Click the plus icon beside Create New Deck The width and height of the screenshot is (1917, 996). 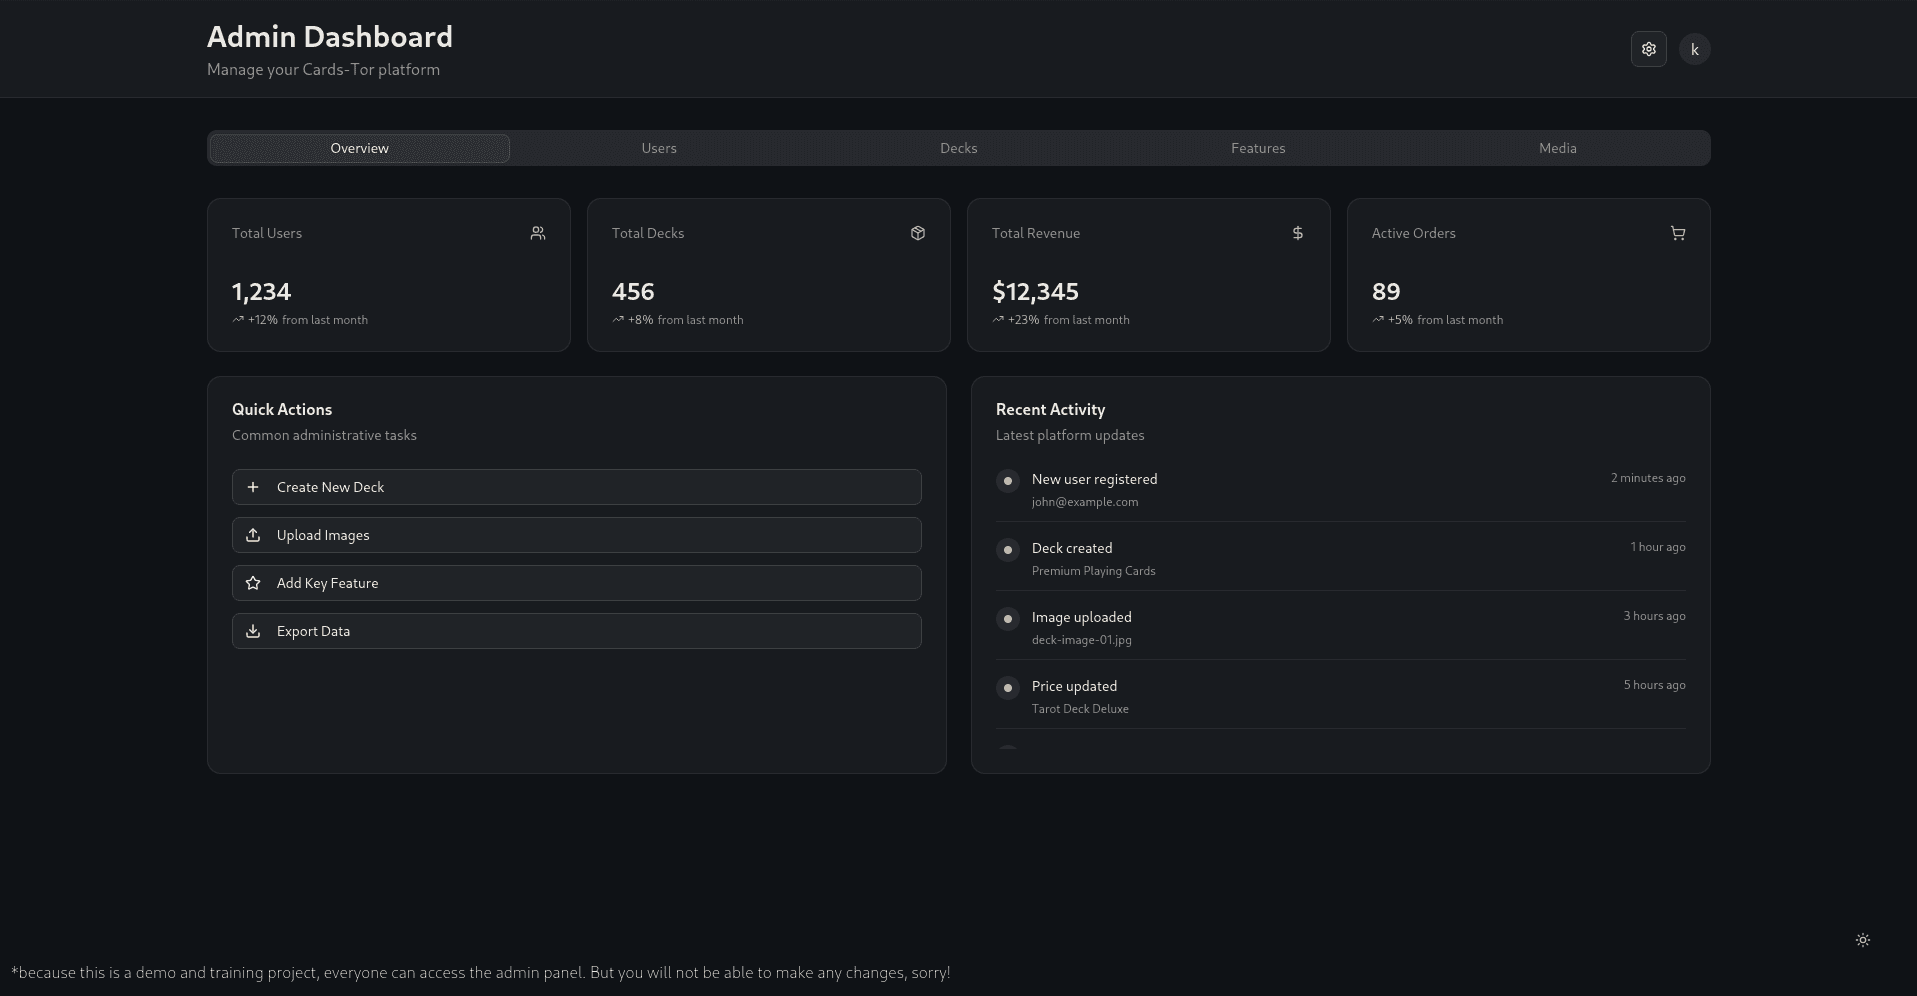pyautogui.click(x=253, y=487)
